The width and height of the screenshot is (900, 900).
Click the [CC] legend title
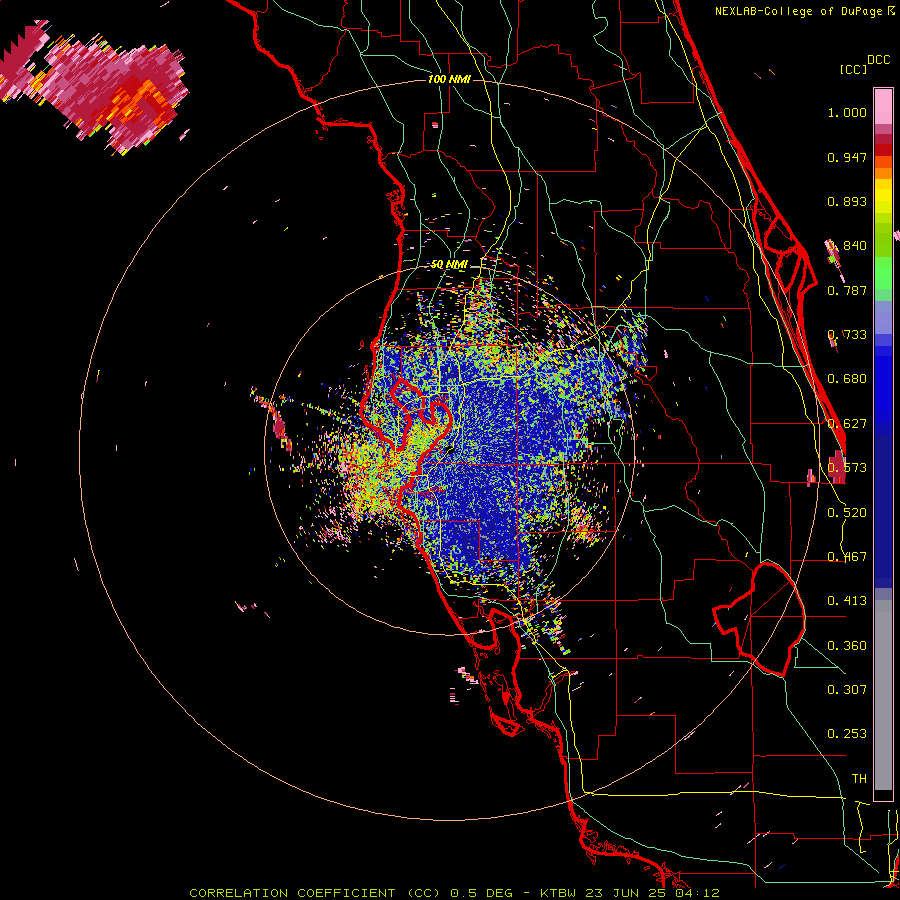(853, 69)
